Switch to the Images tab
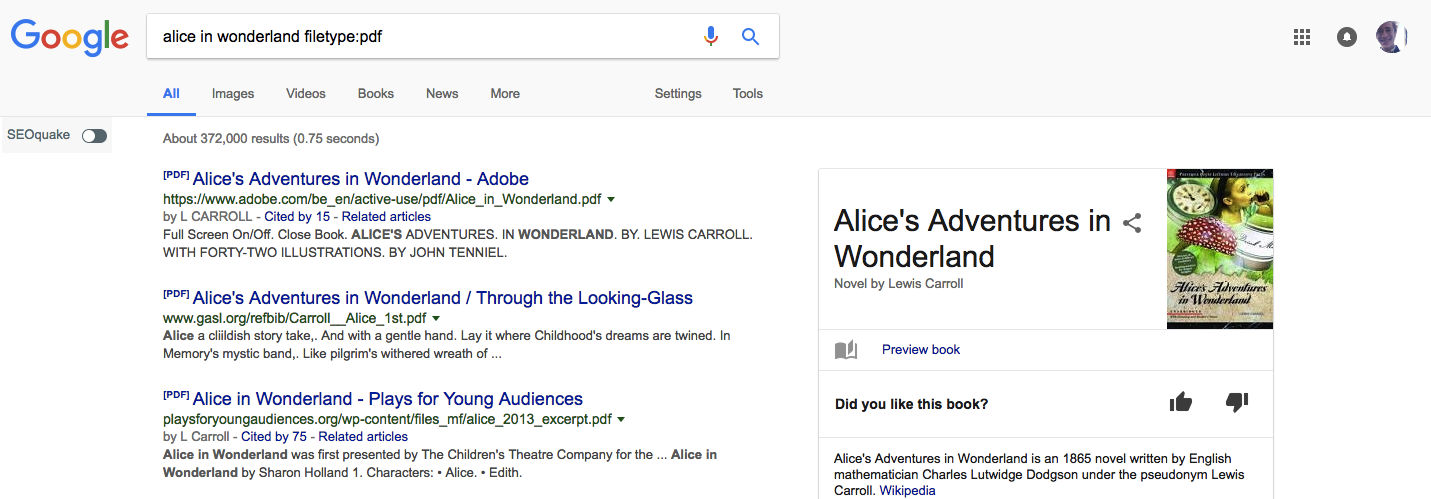 pyautogui.click(x=233, y=94)
